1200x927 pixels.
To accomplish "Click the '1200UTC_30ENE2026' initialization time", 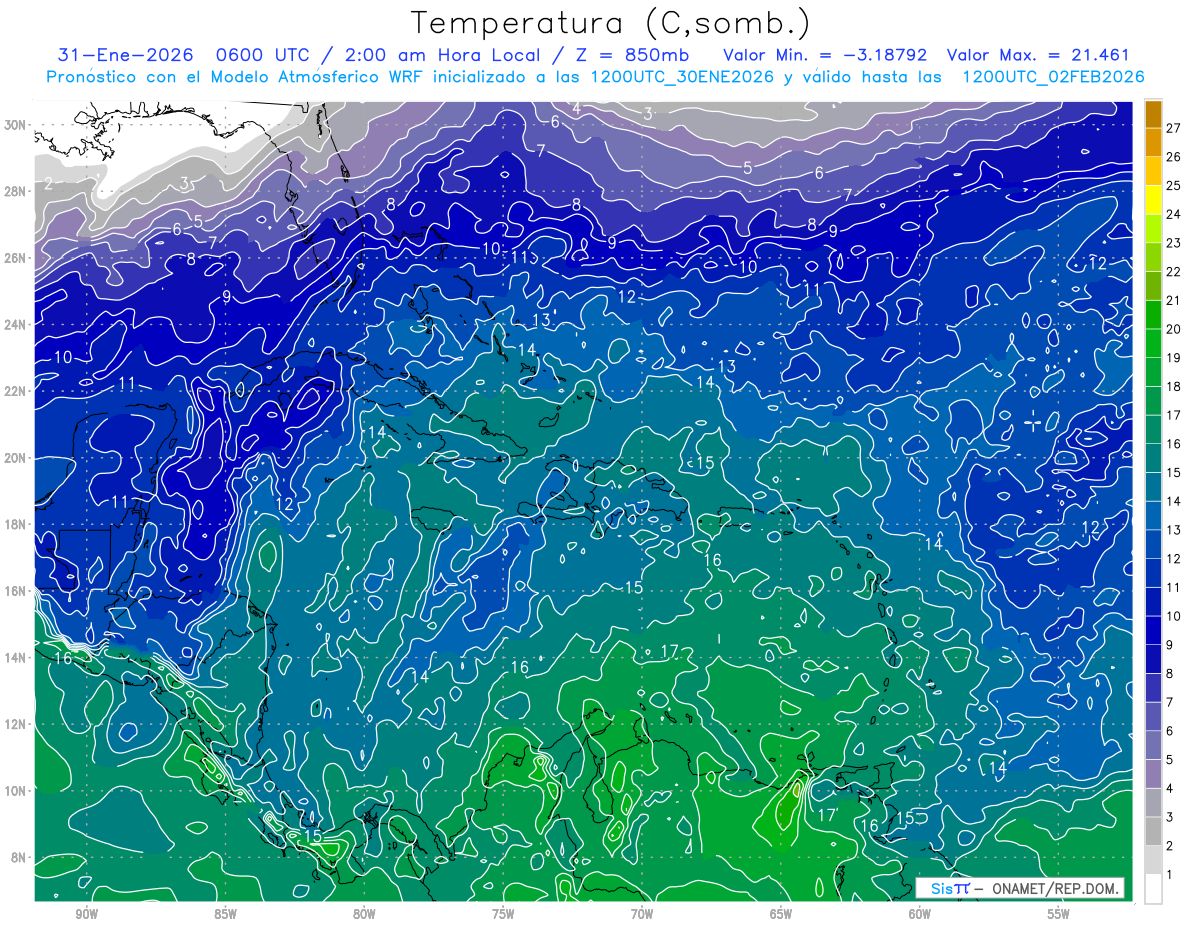I will click(682, 77).
